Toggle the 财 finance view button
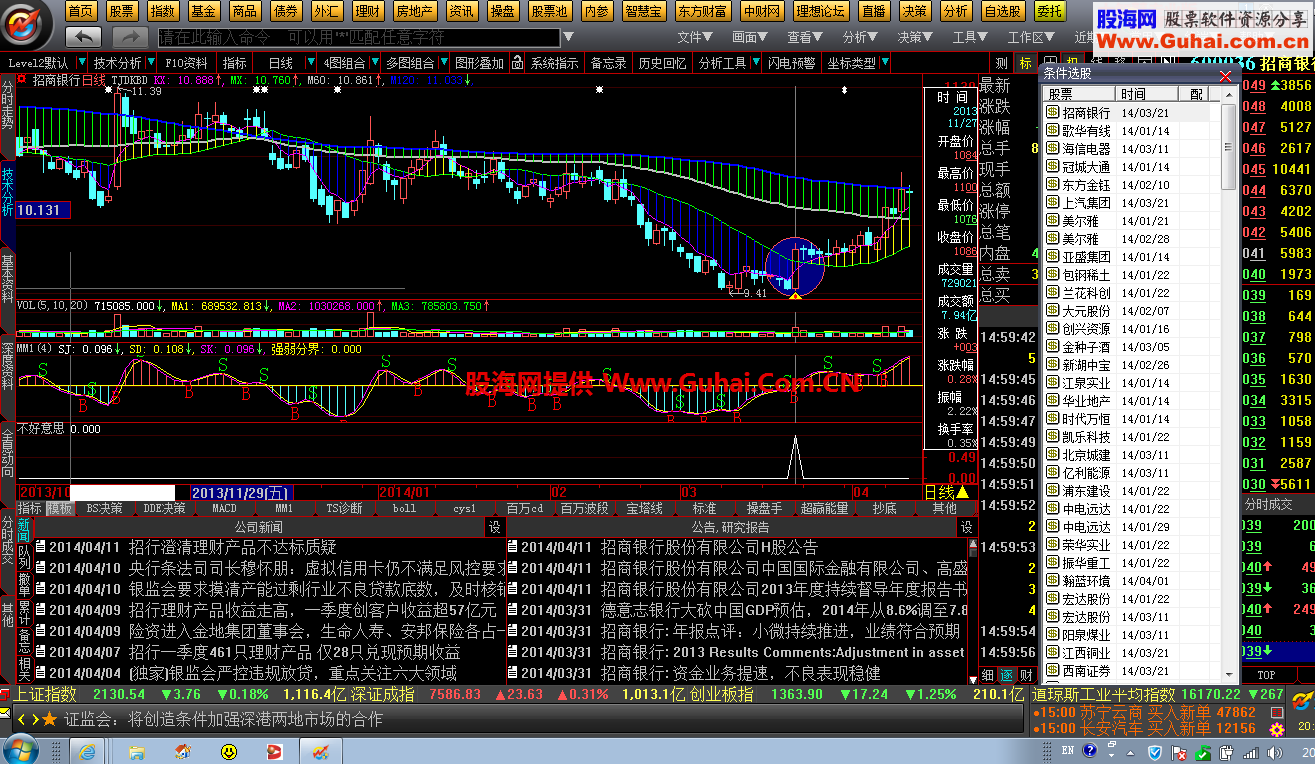Image resolution: width=1315 pixels, height=764 pixels. 1027,675
